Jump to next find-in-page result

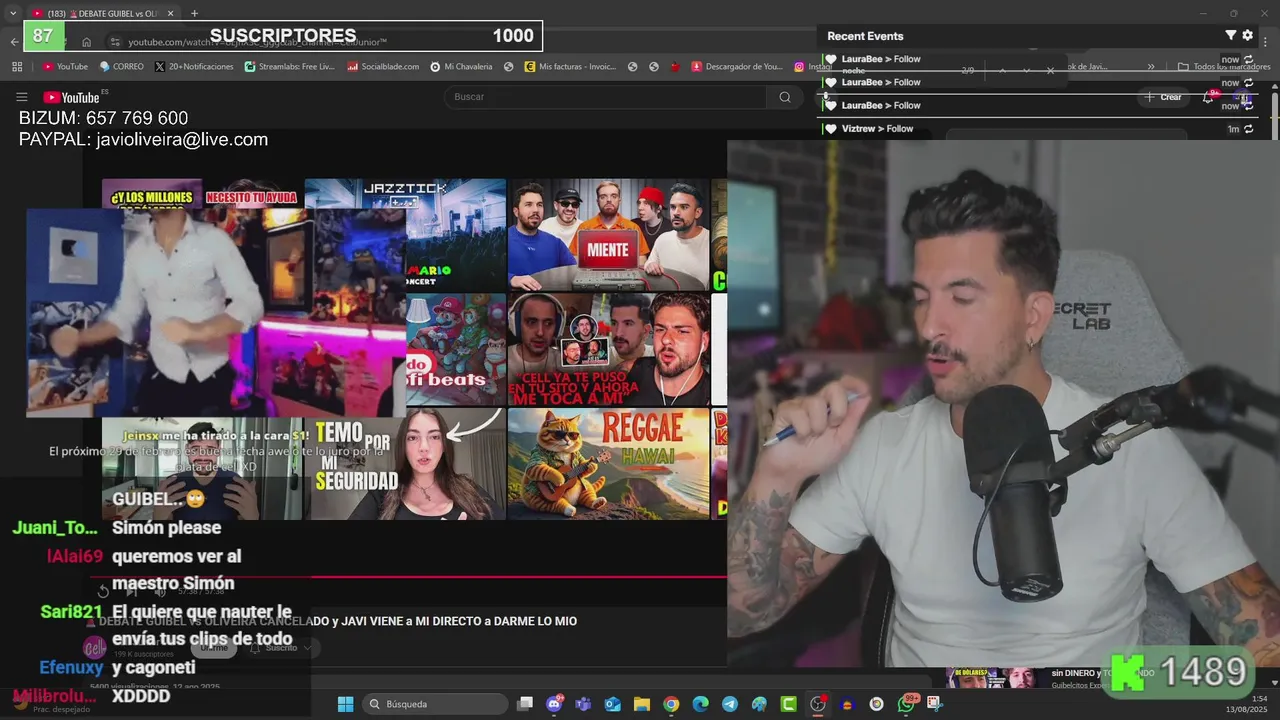(1026, 70)
